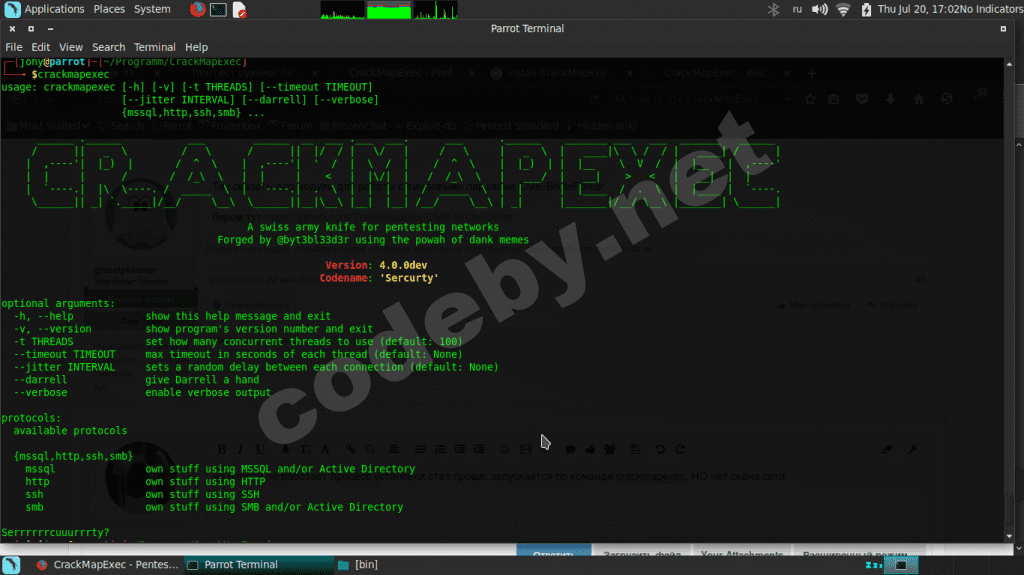Click the maximize button at title bar right

pos(1003,29)
